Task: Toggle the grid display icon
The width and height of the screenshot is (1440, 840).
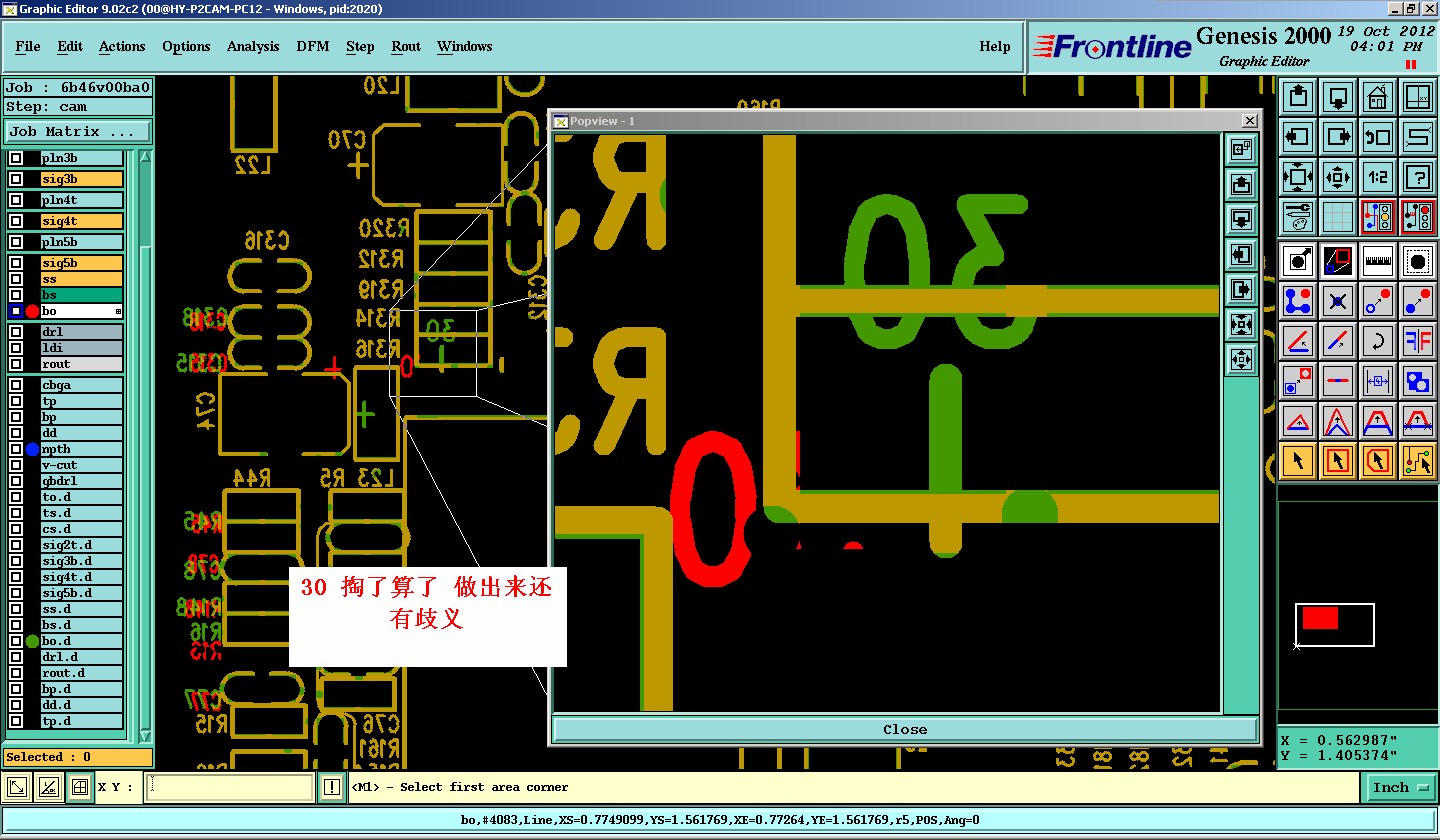Action: [1338, 217]
